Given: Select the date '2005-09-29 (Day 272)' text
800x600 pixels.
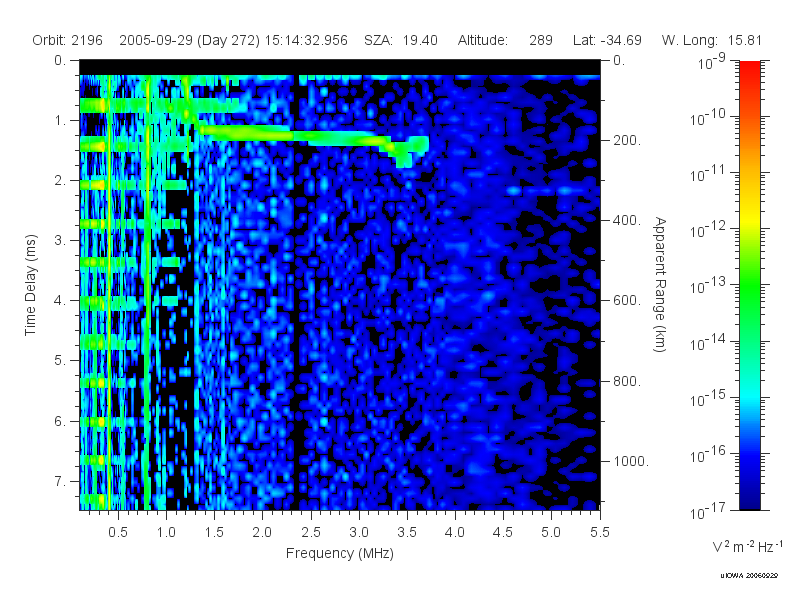Looking at the screenshot, I should [x=190, y=40].
